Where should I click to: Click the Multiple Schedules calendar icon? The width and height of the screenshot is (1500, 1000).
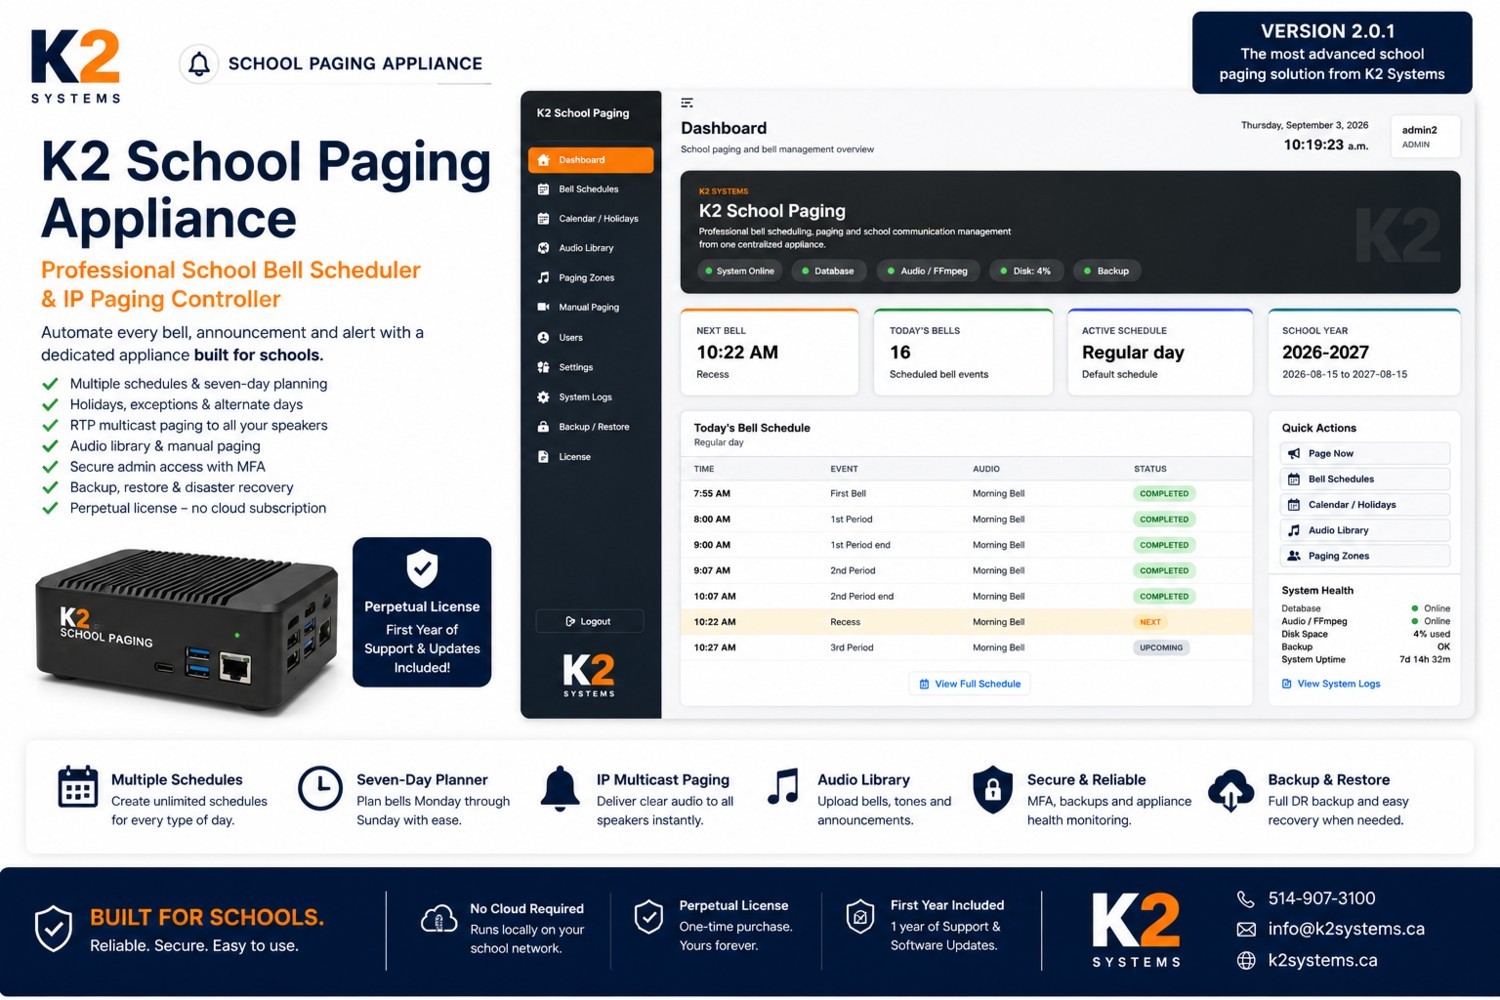(x=77, y=787)
